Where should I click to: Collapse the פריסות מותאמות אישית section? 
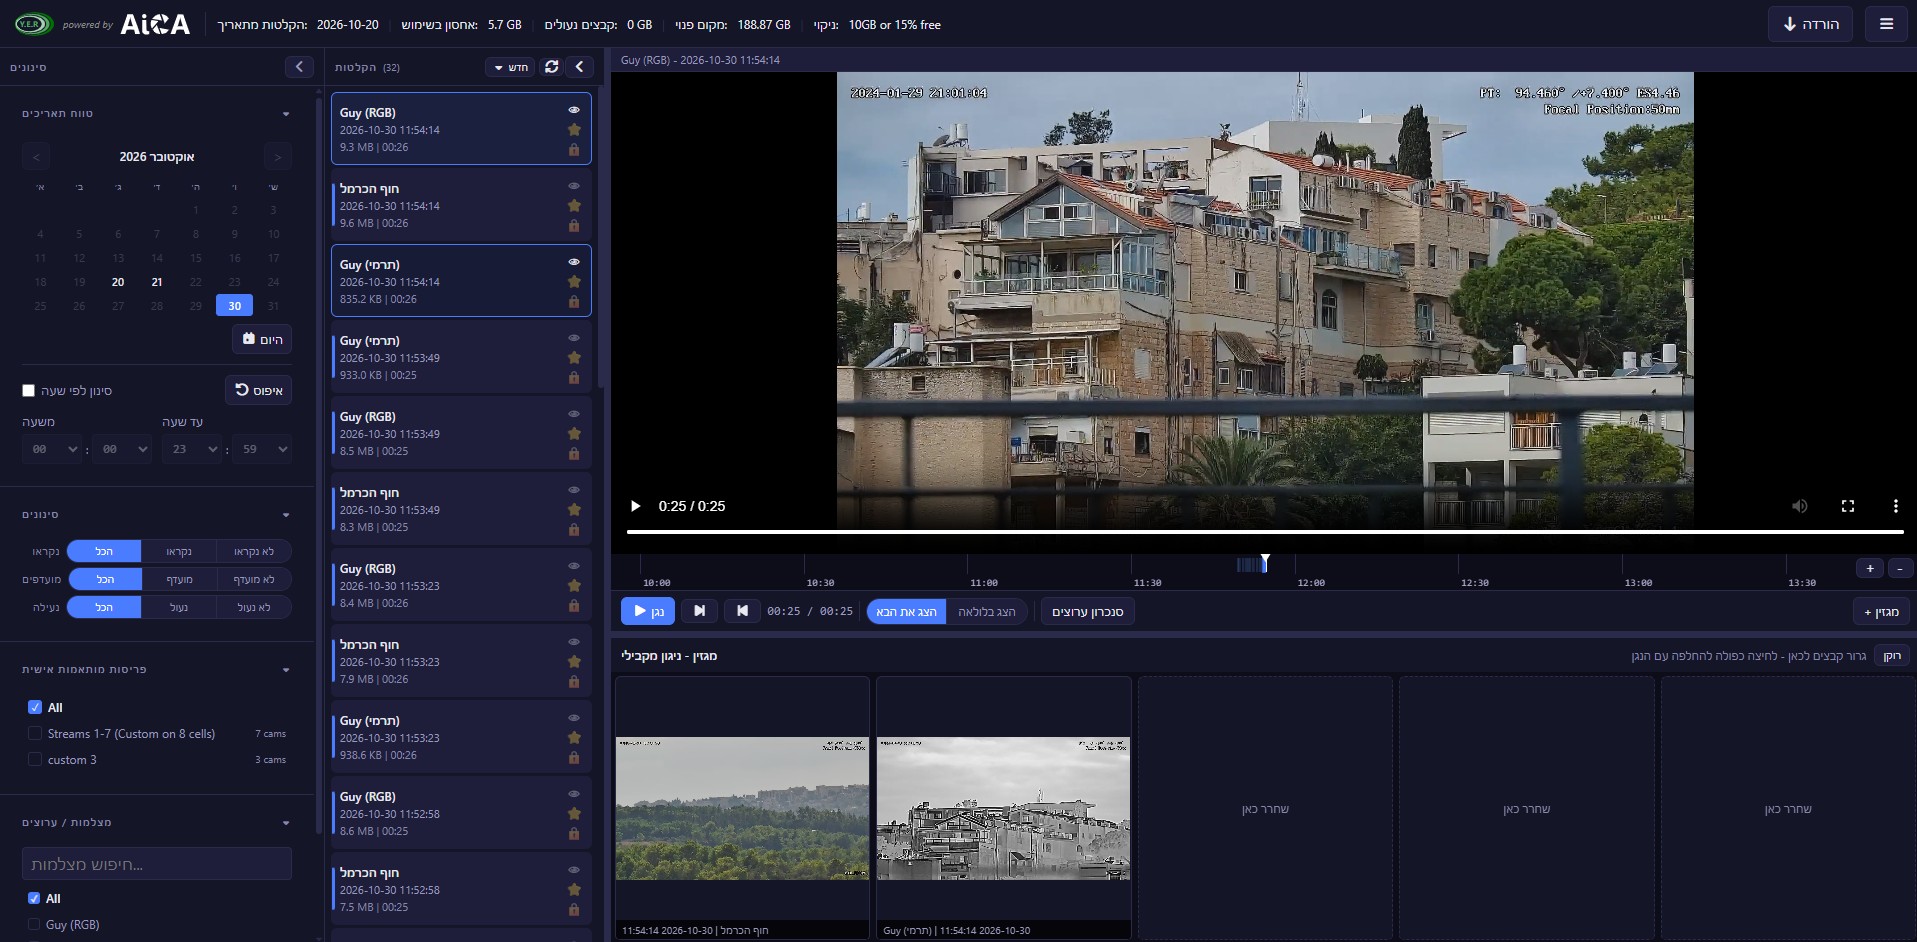[286, 670]
